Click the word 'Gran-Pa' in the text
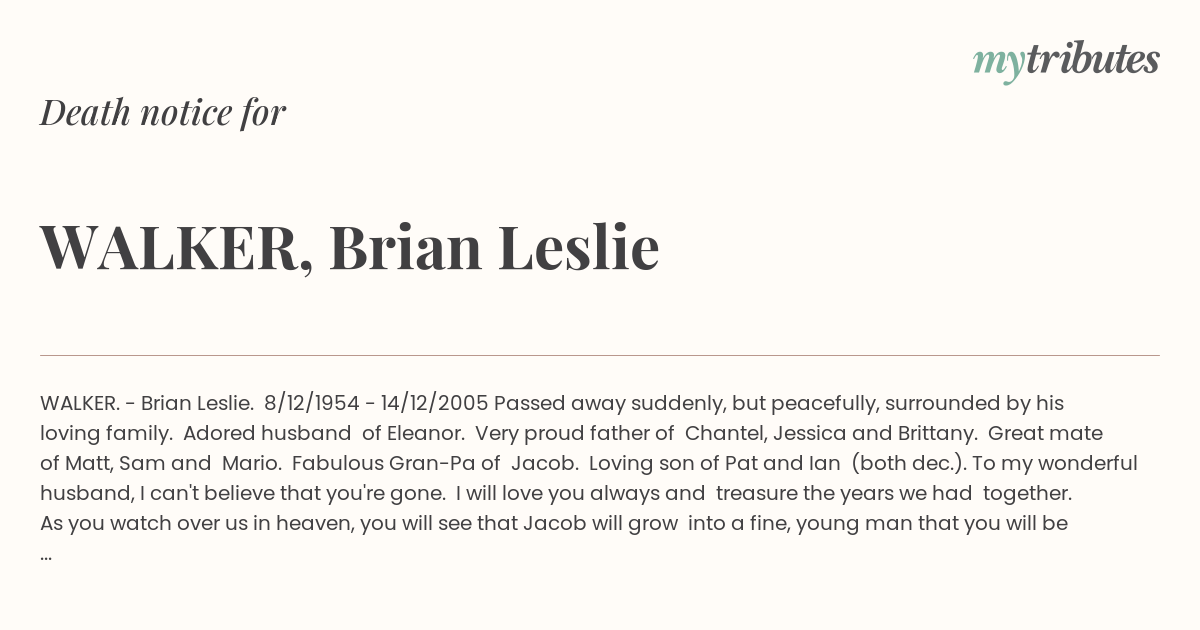The image size is (1200, 630). 444,464
